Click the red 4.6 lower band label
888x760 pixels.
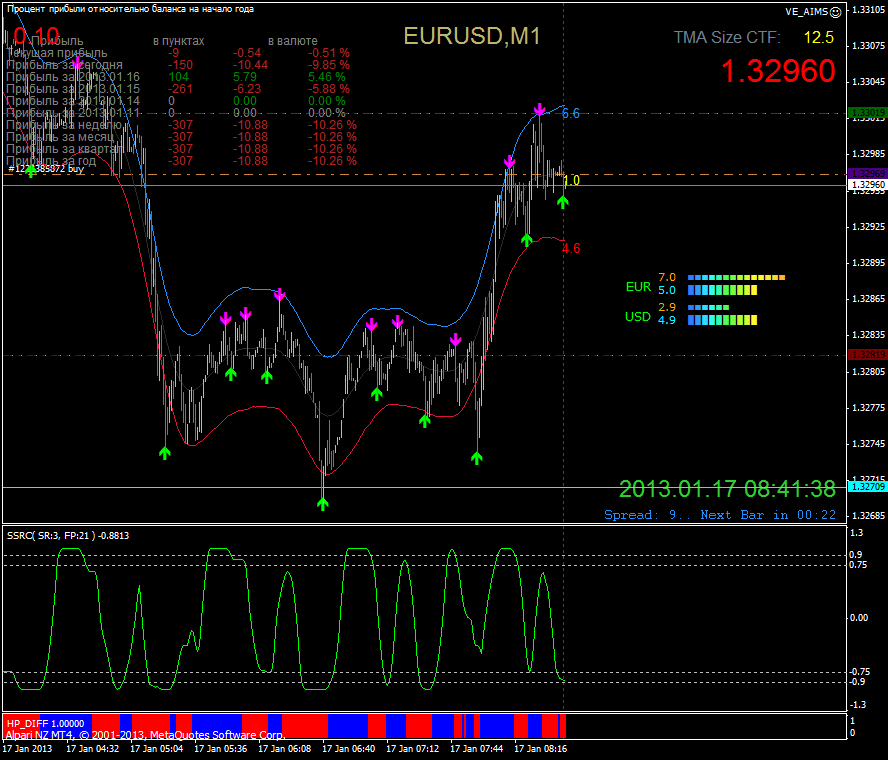pos(571,248)
